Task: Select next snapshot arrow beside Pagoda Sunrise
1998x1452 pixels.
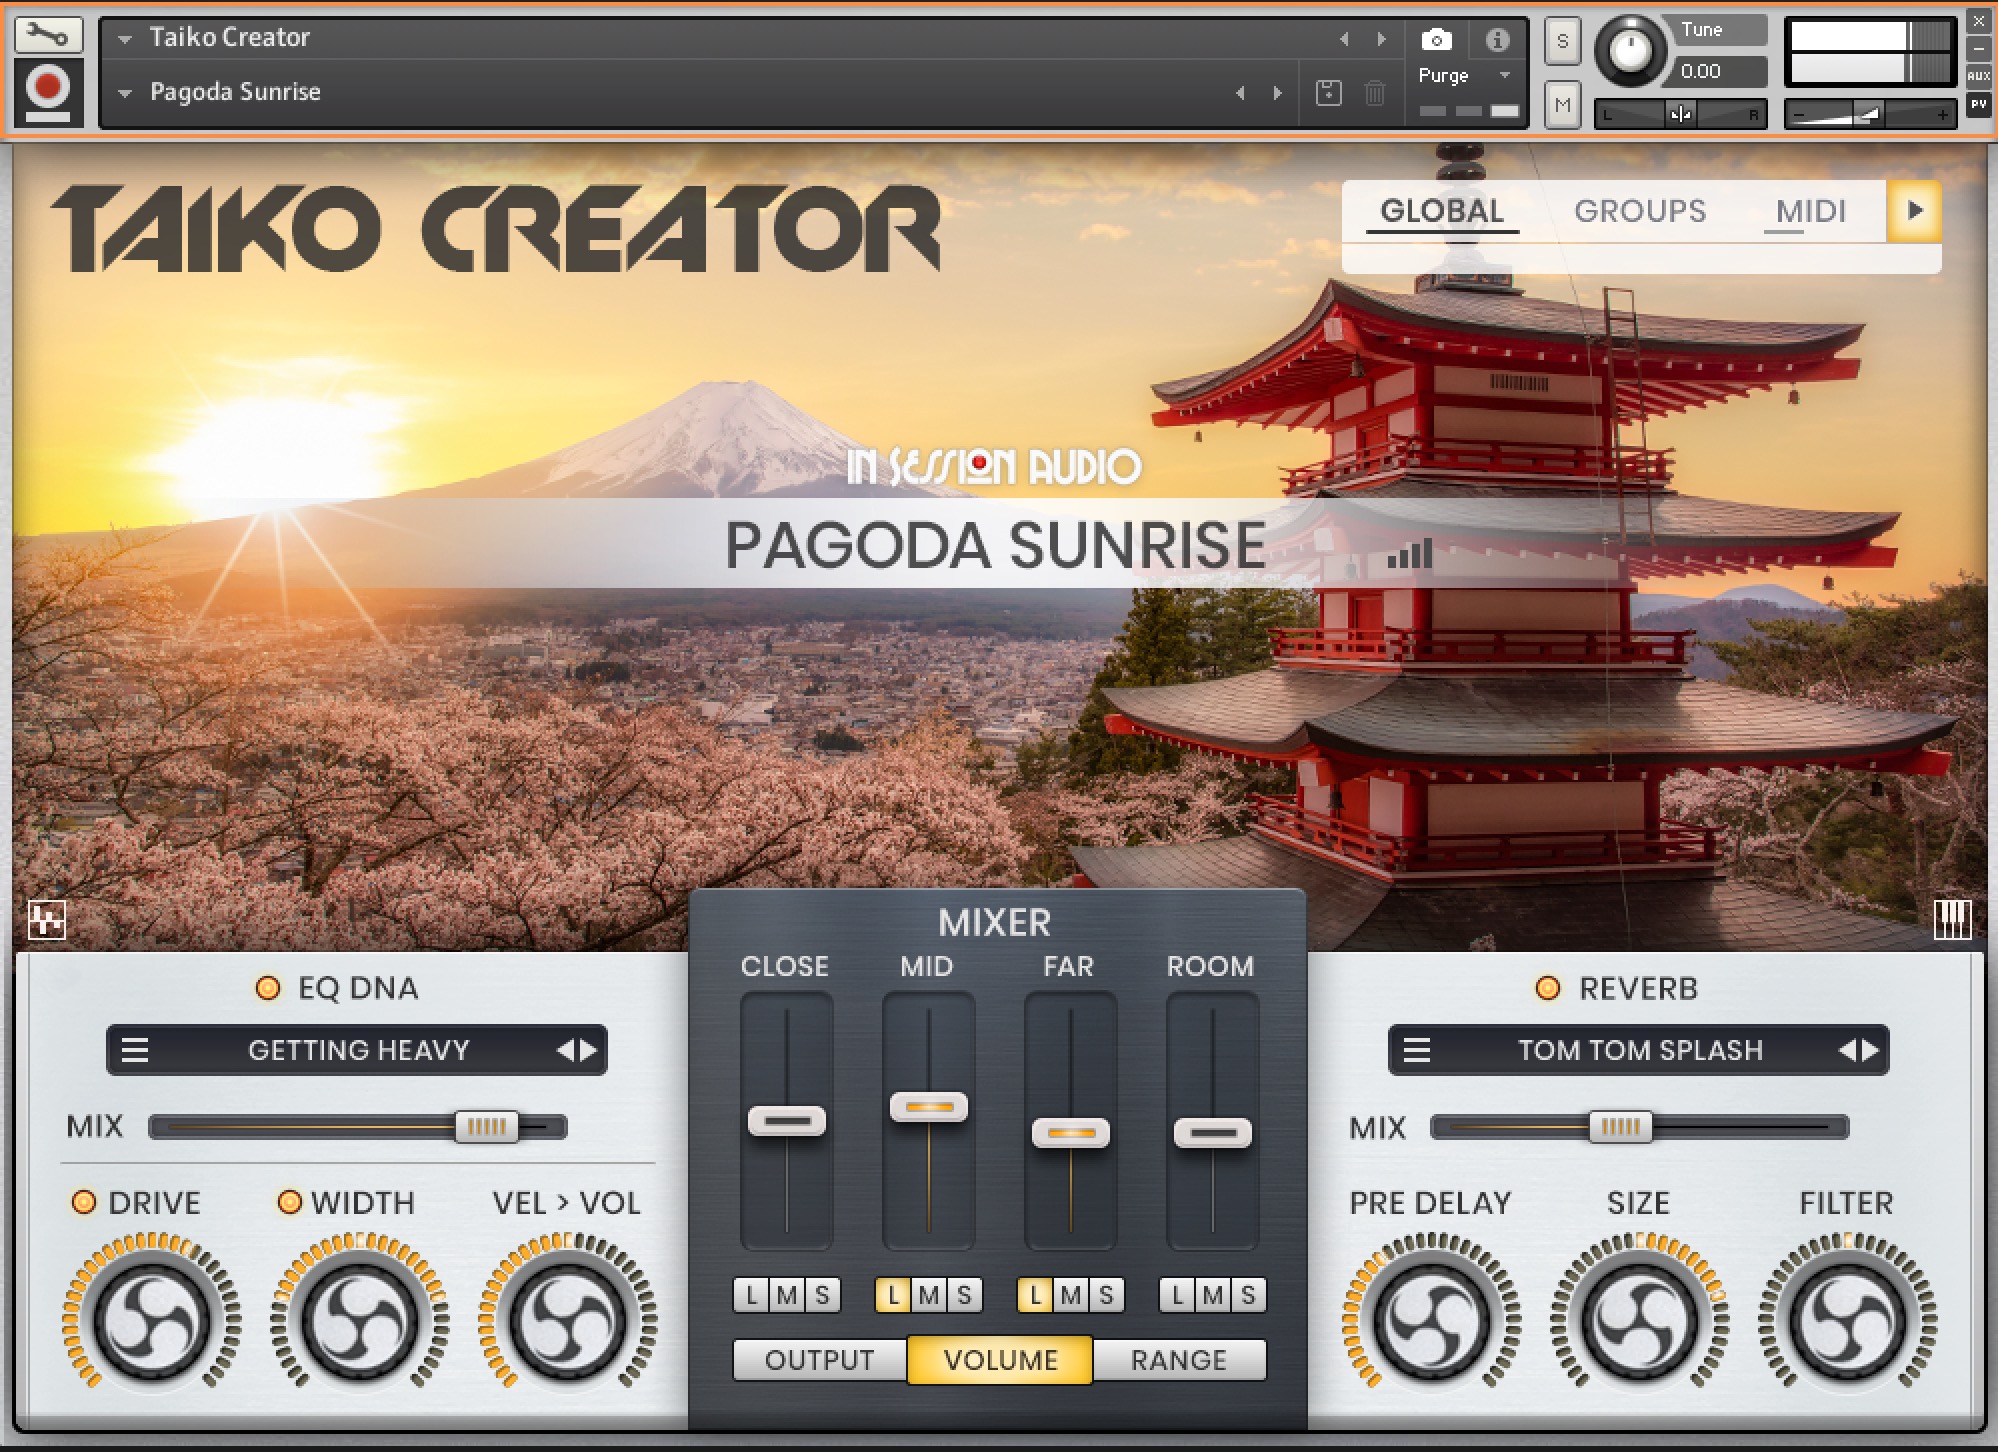Action: [x=1277, y=93]
